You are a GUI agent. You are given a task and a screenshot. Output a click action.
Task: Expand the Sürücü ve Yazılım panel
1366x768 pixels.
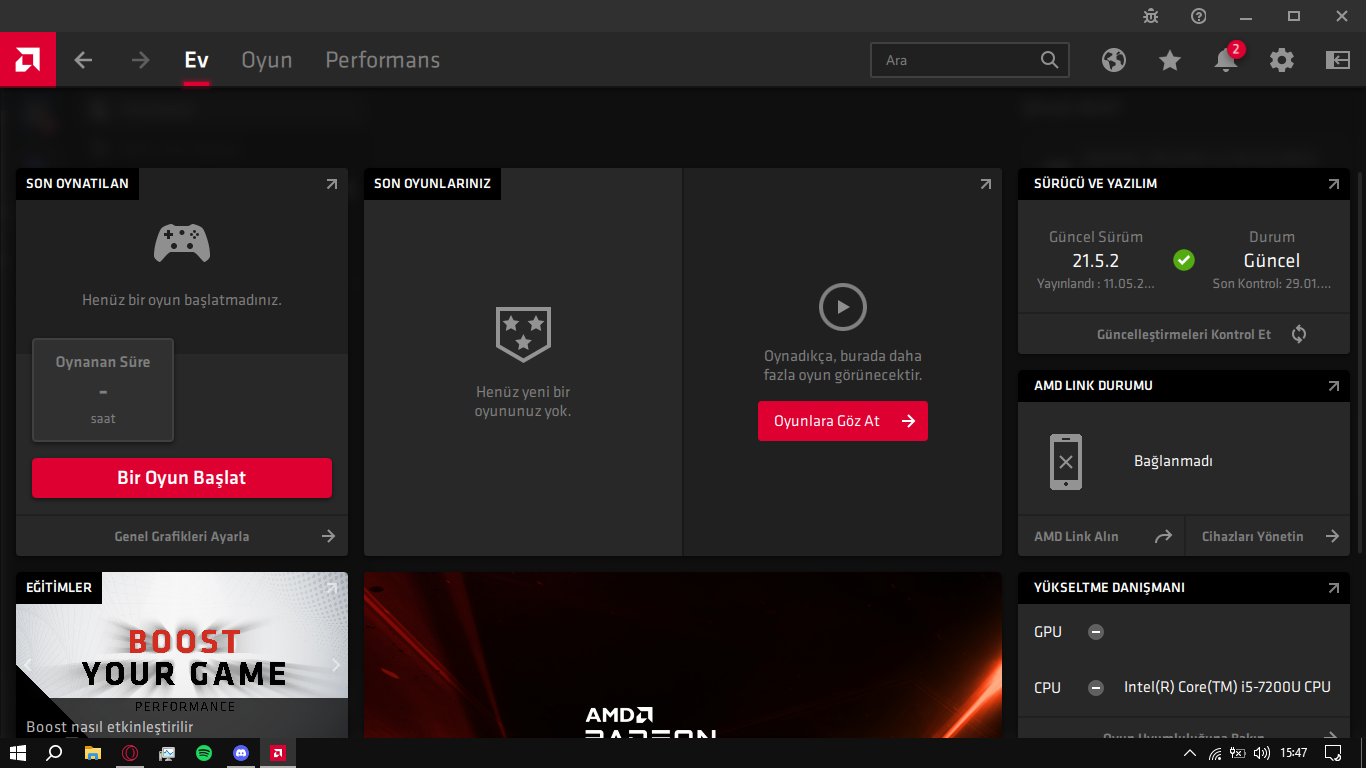coord(1333,184)
